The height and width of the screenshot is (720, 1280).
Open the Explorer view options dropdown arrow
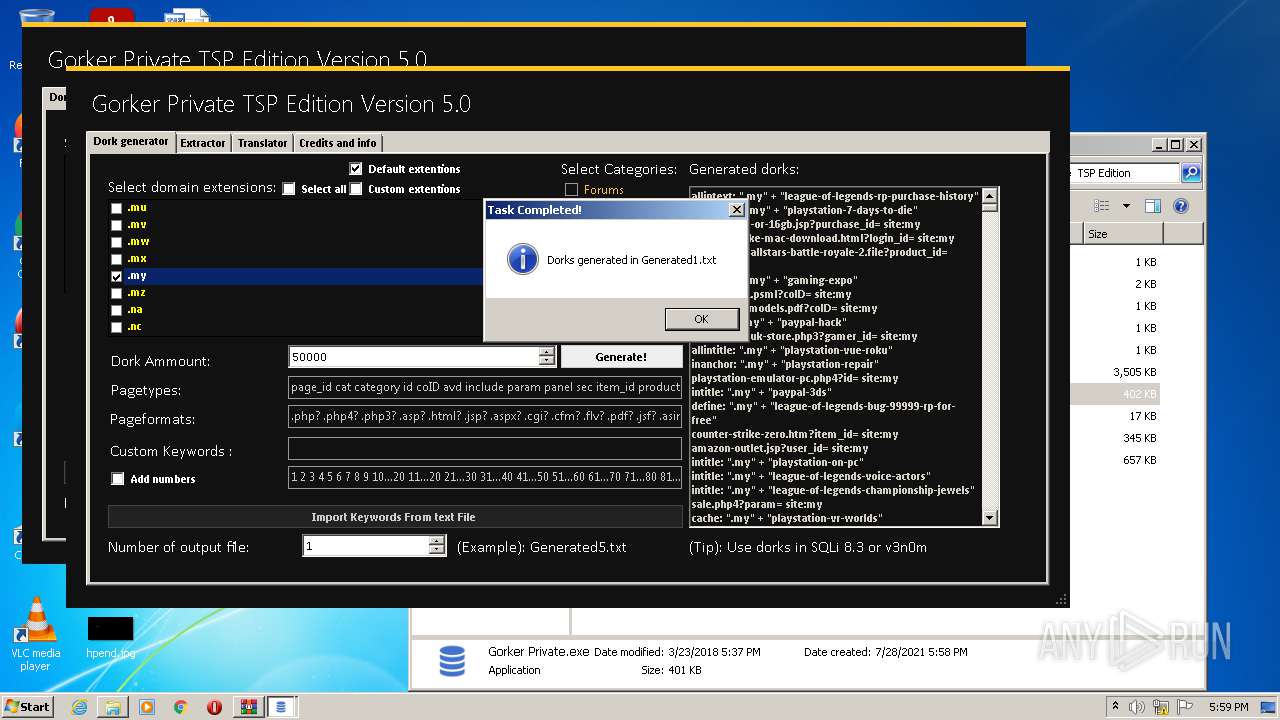point(1126,206)
